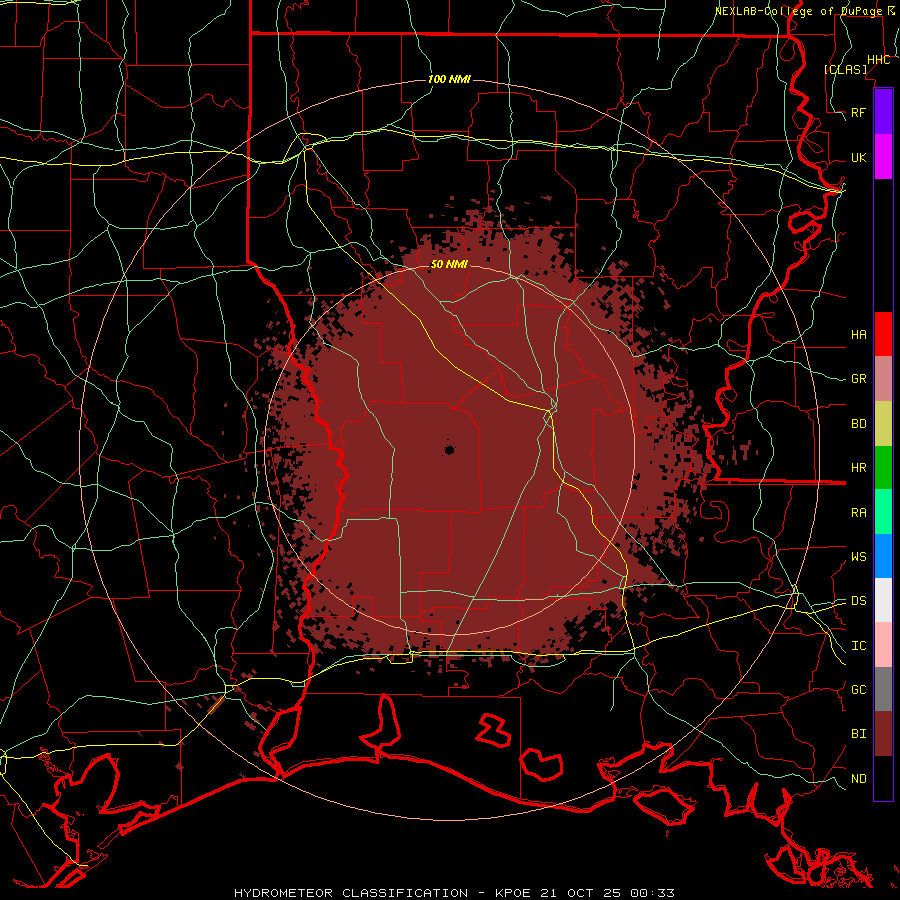Click the RA light green legend swatch

[883, 512]
